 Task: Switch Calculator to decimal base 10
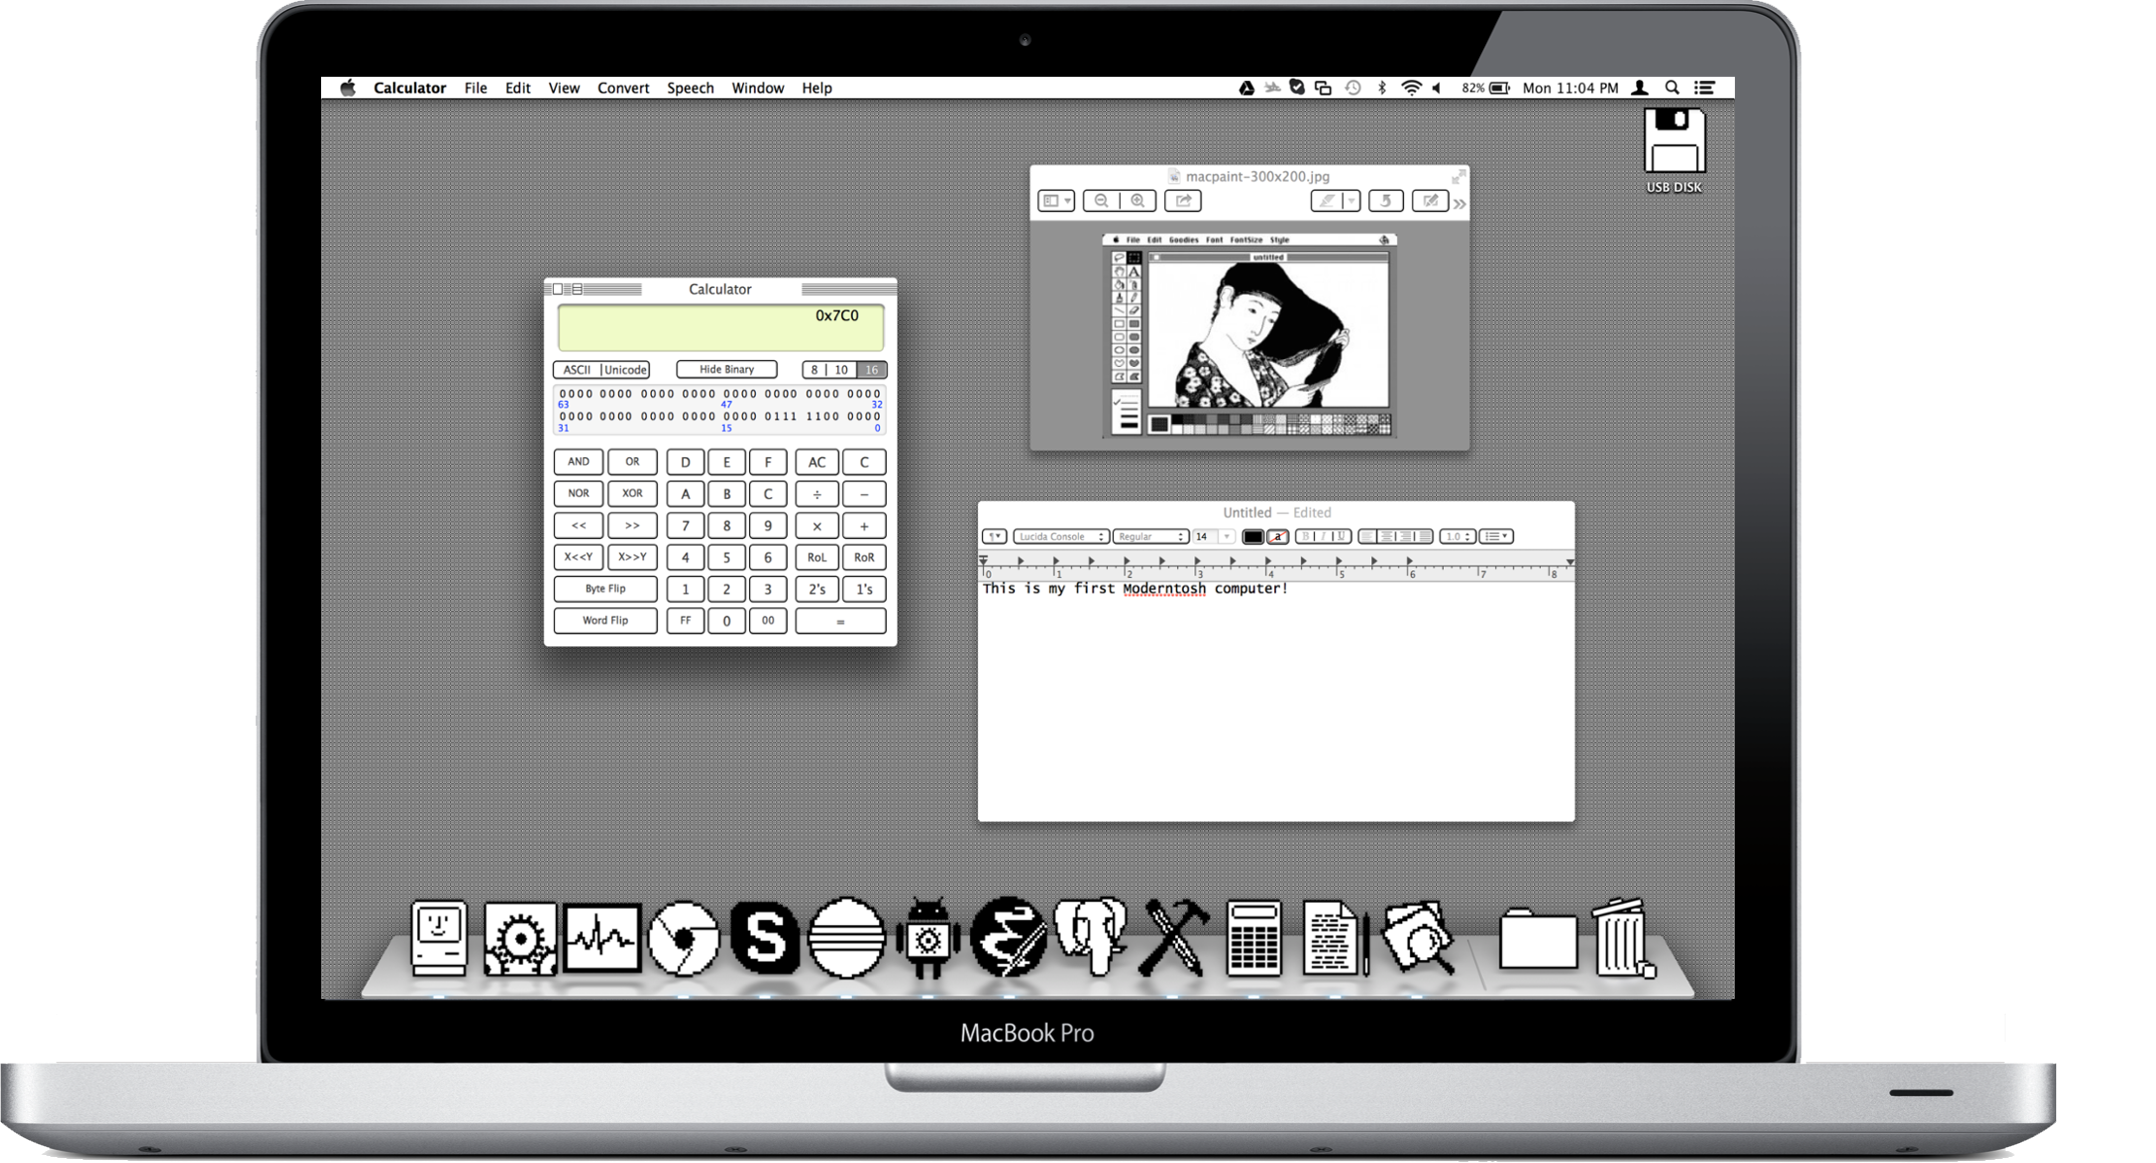pyautogui.click(x=841, y=370)
